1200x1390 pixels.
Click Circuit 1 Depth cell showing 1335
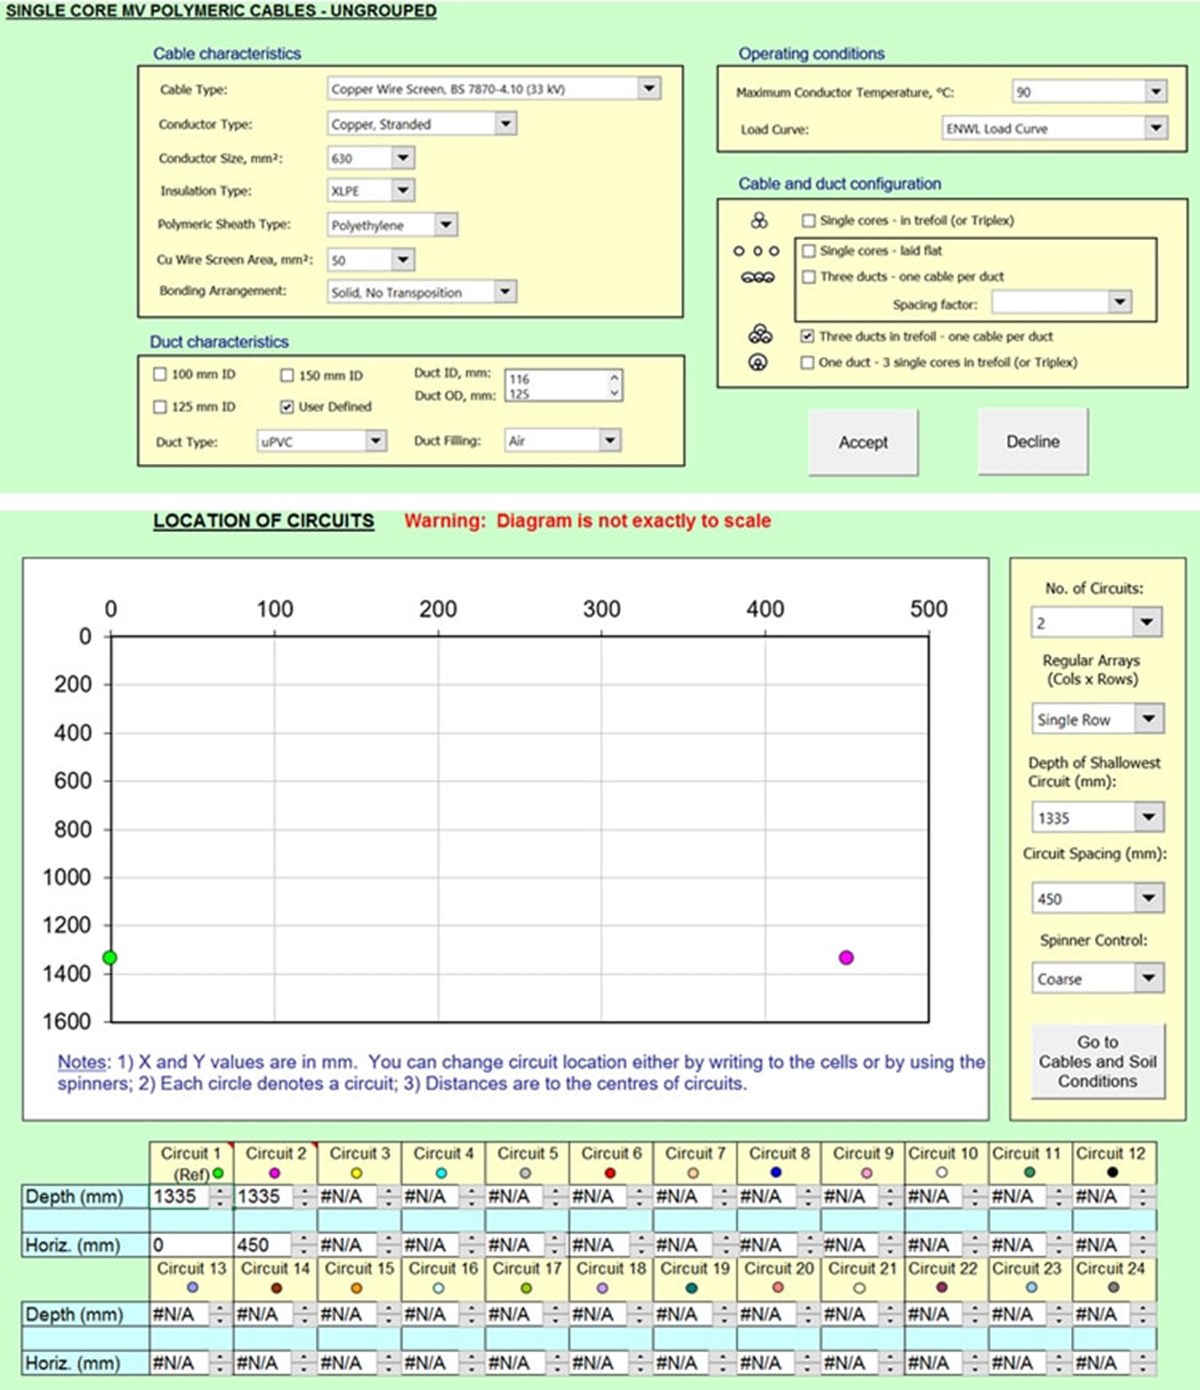tap(180, 1196)
